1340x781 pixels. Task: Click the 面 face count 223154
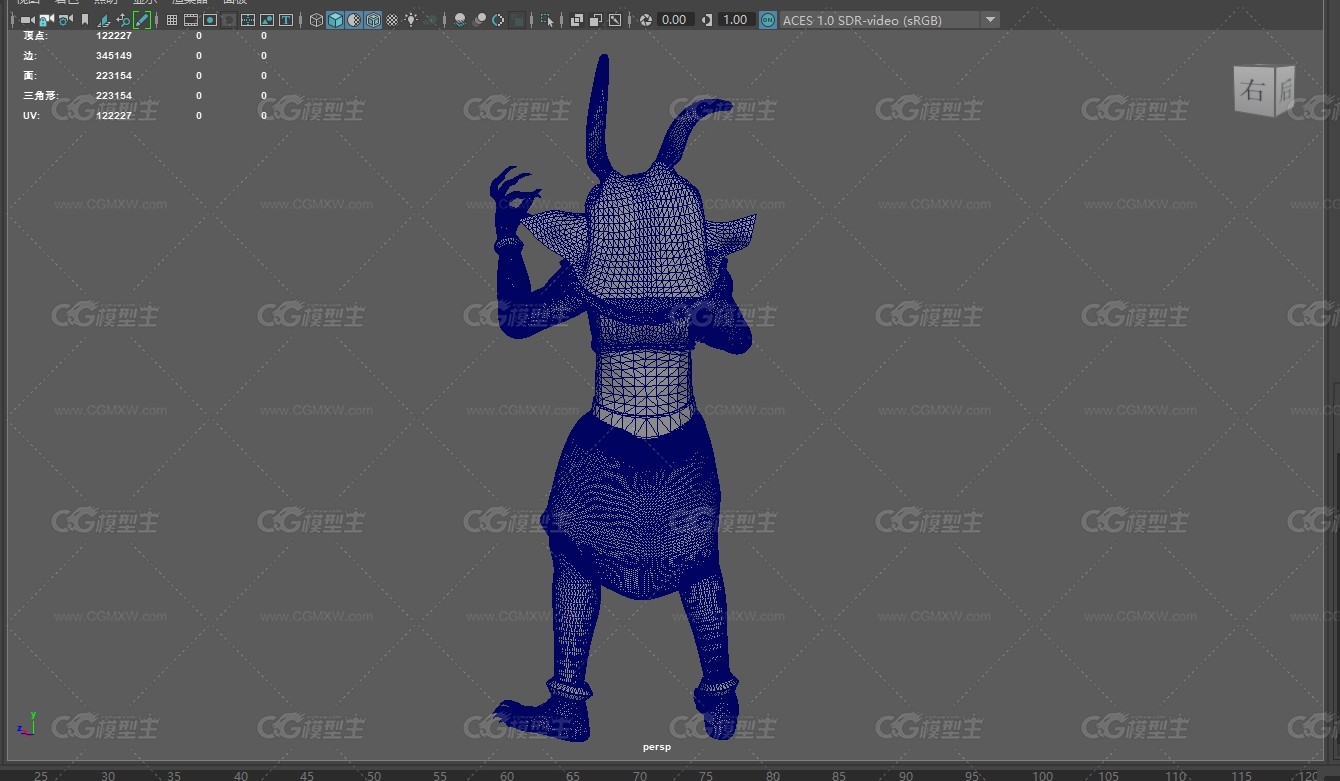tap(113, 76)
